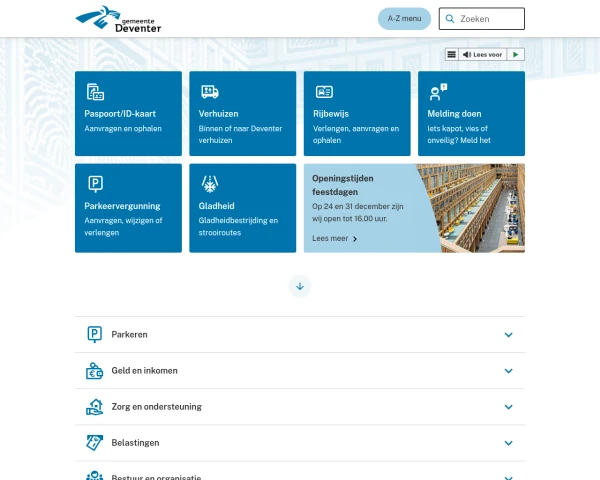Open the Paspoort/ID-kaart title
Screen dimensions: 600x480
pyautogui.click(x=120, y=114)
